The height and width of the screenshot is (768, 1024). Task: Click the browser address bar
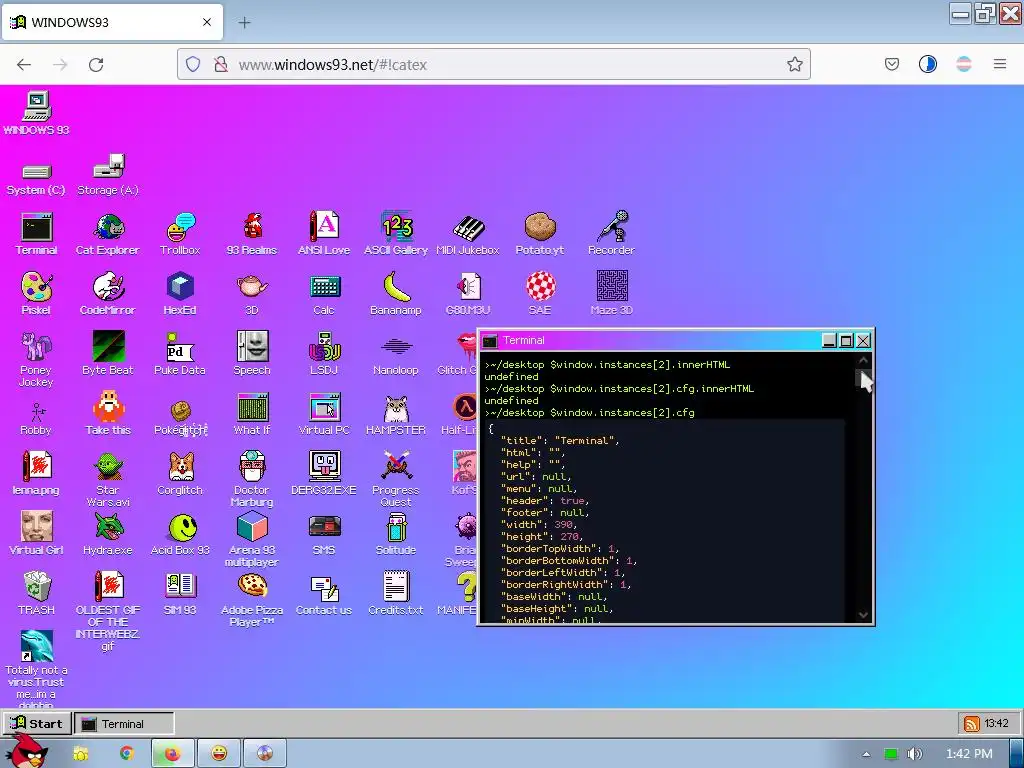(x=494, y=65)
